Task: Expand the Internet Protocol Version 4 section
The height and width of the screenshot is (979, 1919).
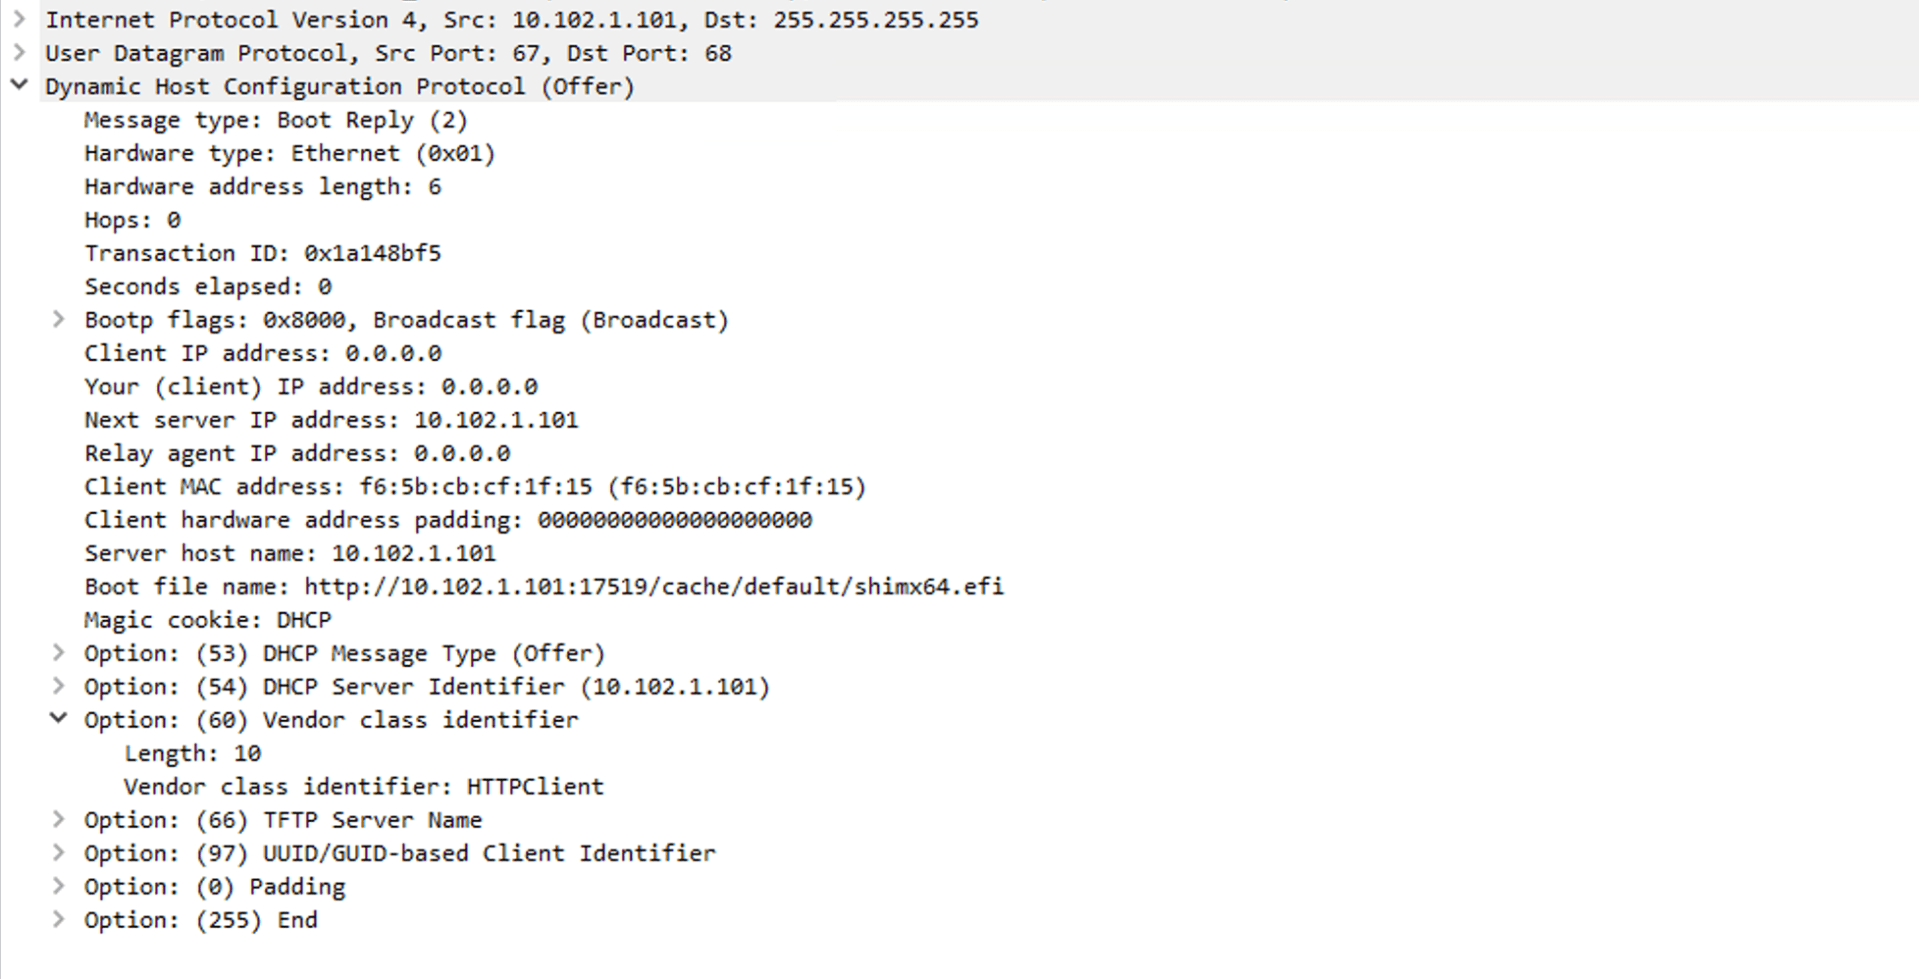Action: (x=19, y=19)
